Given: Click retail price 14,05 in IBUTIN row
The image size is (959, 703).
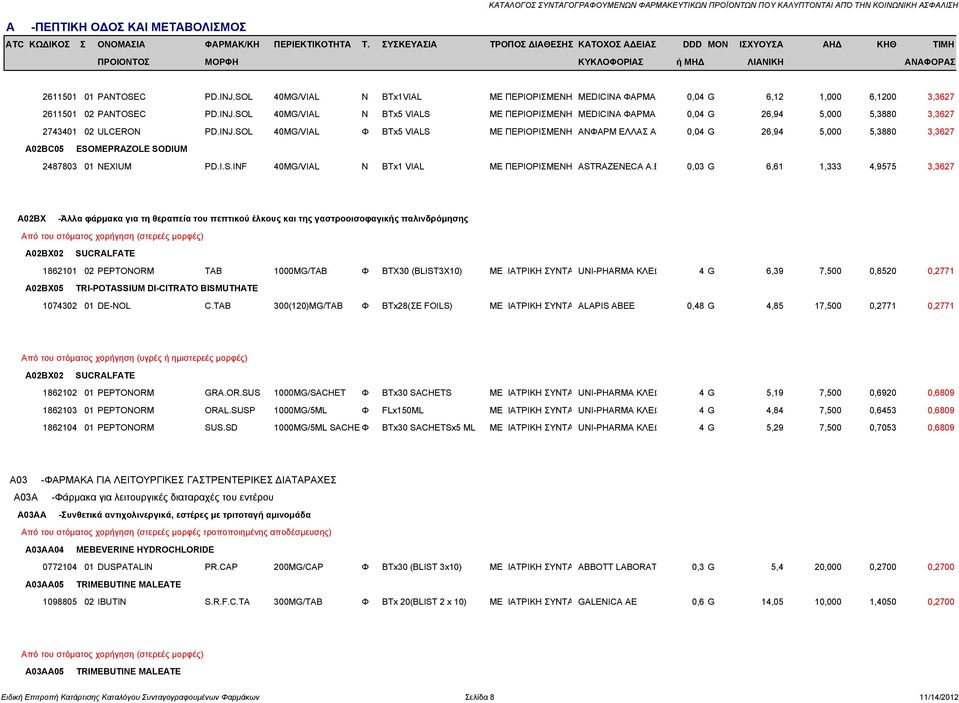Looking at the screenshot, I should pyautogui.click(x=772, y=602).
